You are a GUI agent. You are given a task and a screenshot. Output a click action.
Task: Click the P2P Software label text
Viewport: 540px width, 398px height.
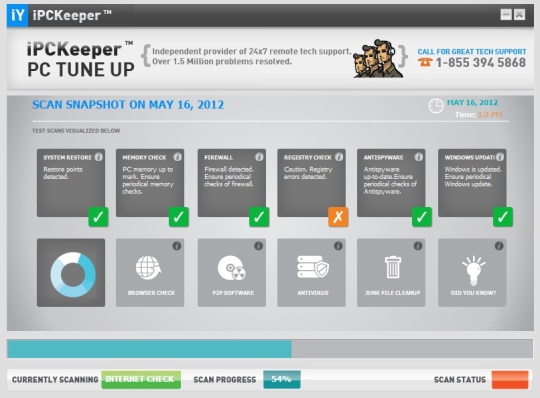point(233,293)
